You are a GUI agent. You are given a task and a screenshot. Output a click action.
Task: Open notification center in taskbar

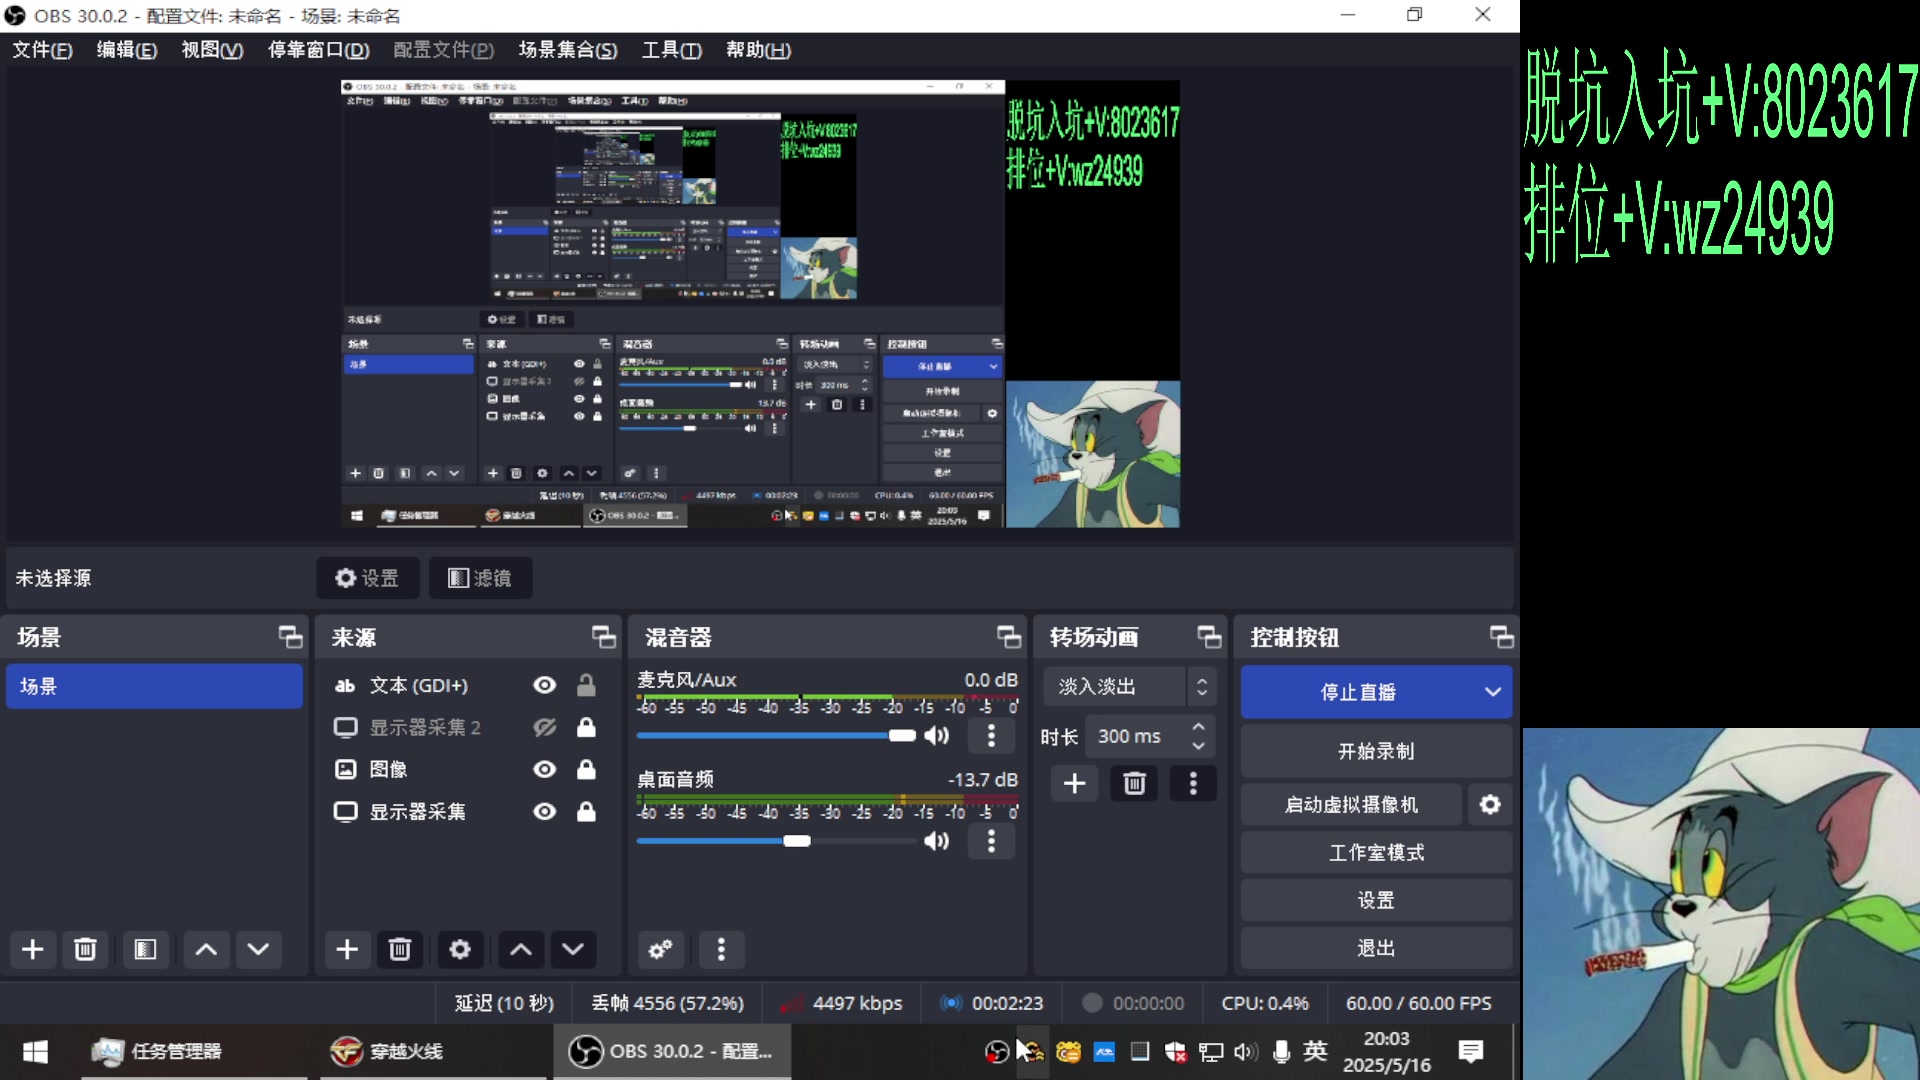coord(1471,1051)
